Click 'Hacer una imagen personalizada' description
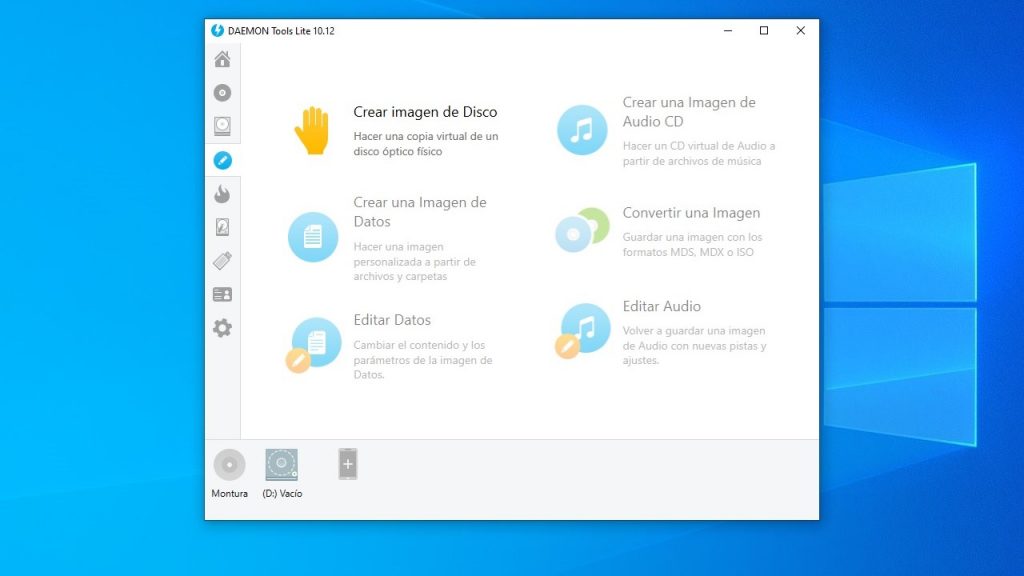The height and width of the screenshot is (576, 1024). tap(415, 261)
